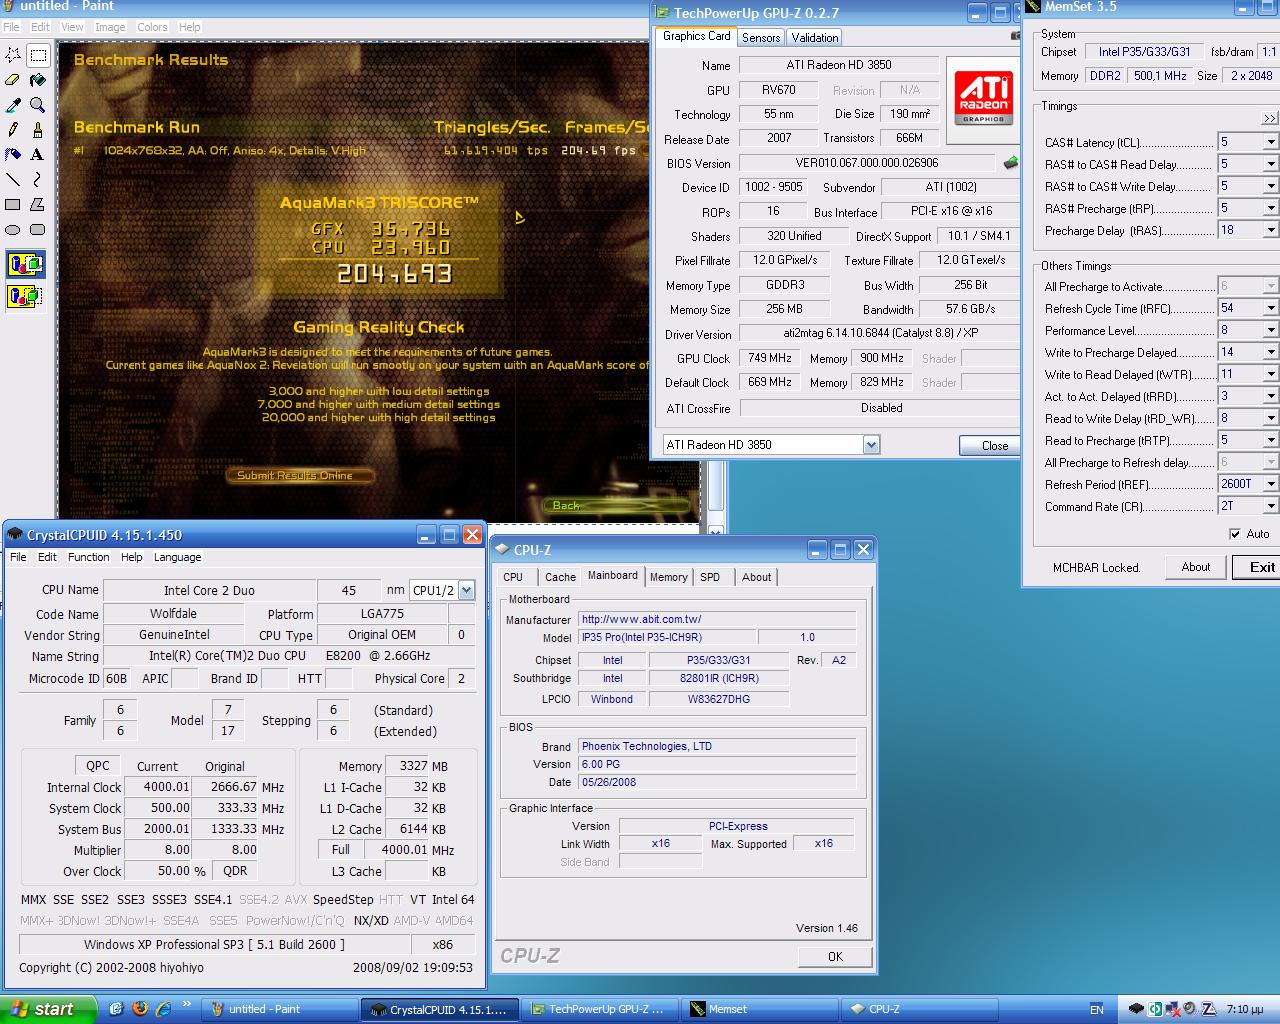1280x1024 pixels.
Task: Open the Precharge Delay (tRAS) dropdown
Action: (1271, 230)
